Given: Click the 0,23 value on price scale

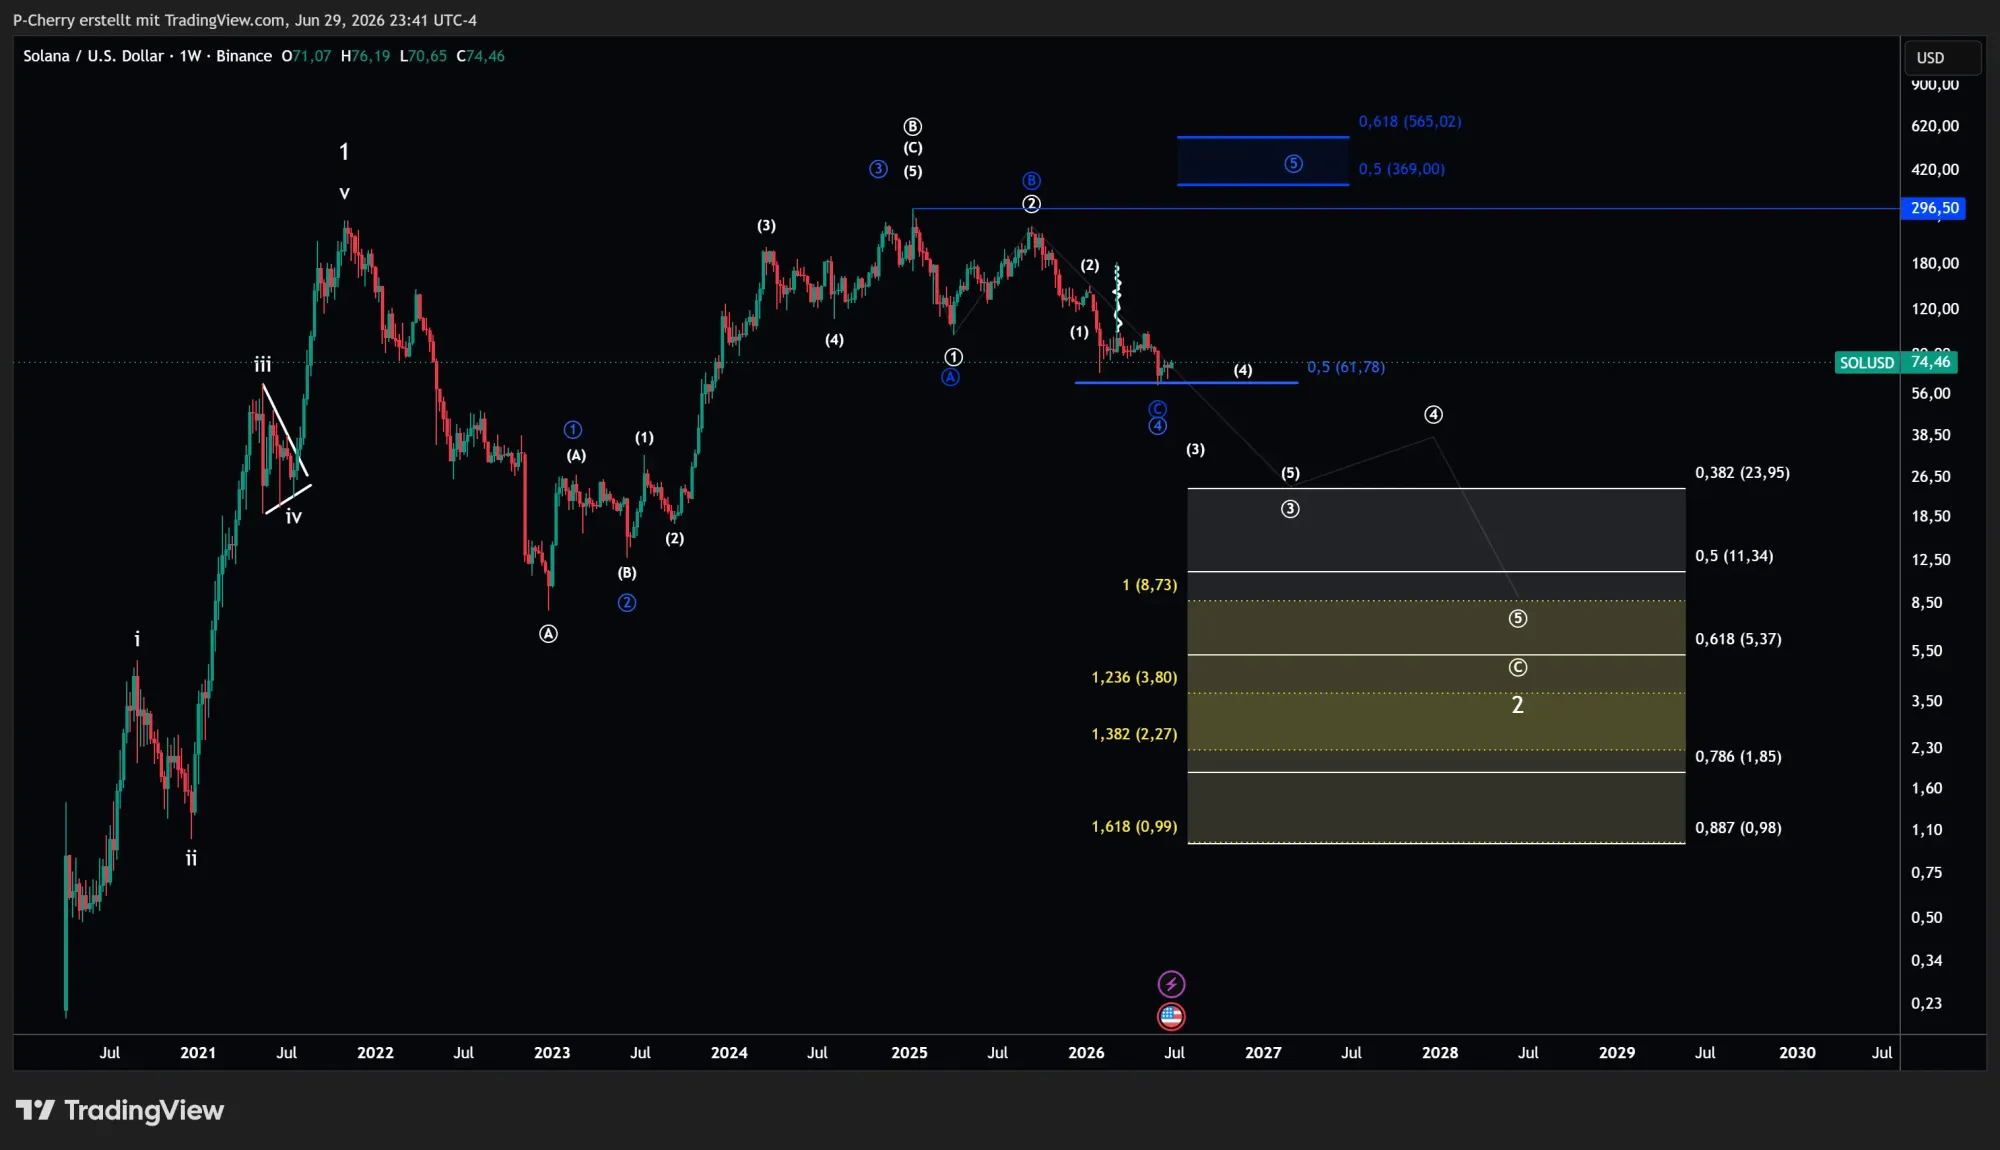Looking at the screenshot, I should [x=1926, y=1003].
